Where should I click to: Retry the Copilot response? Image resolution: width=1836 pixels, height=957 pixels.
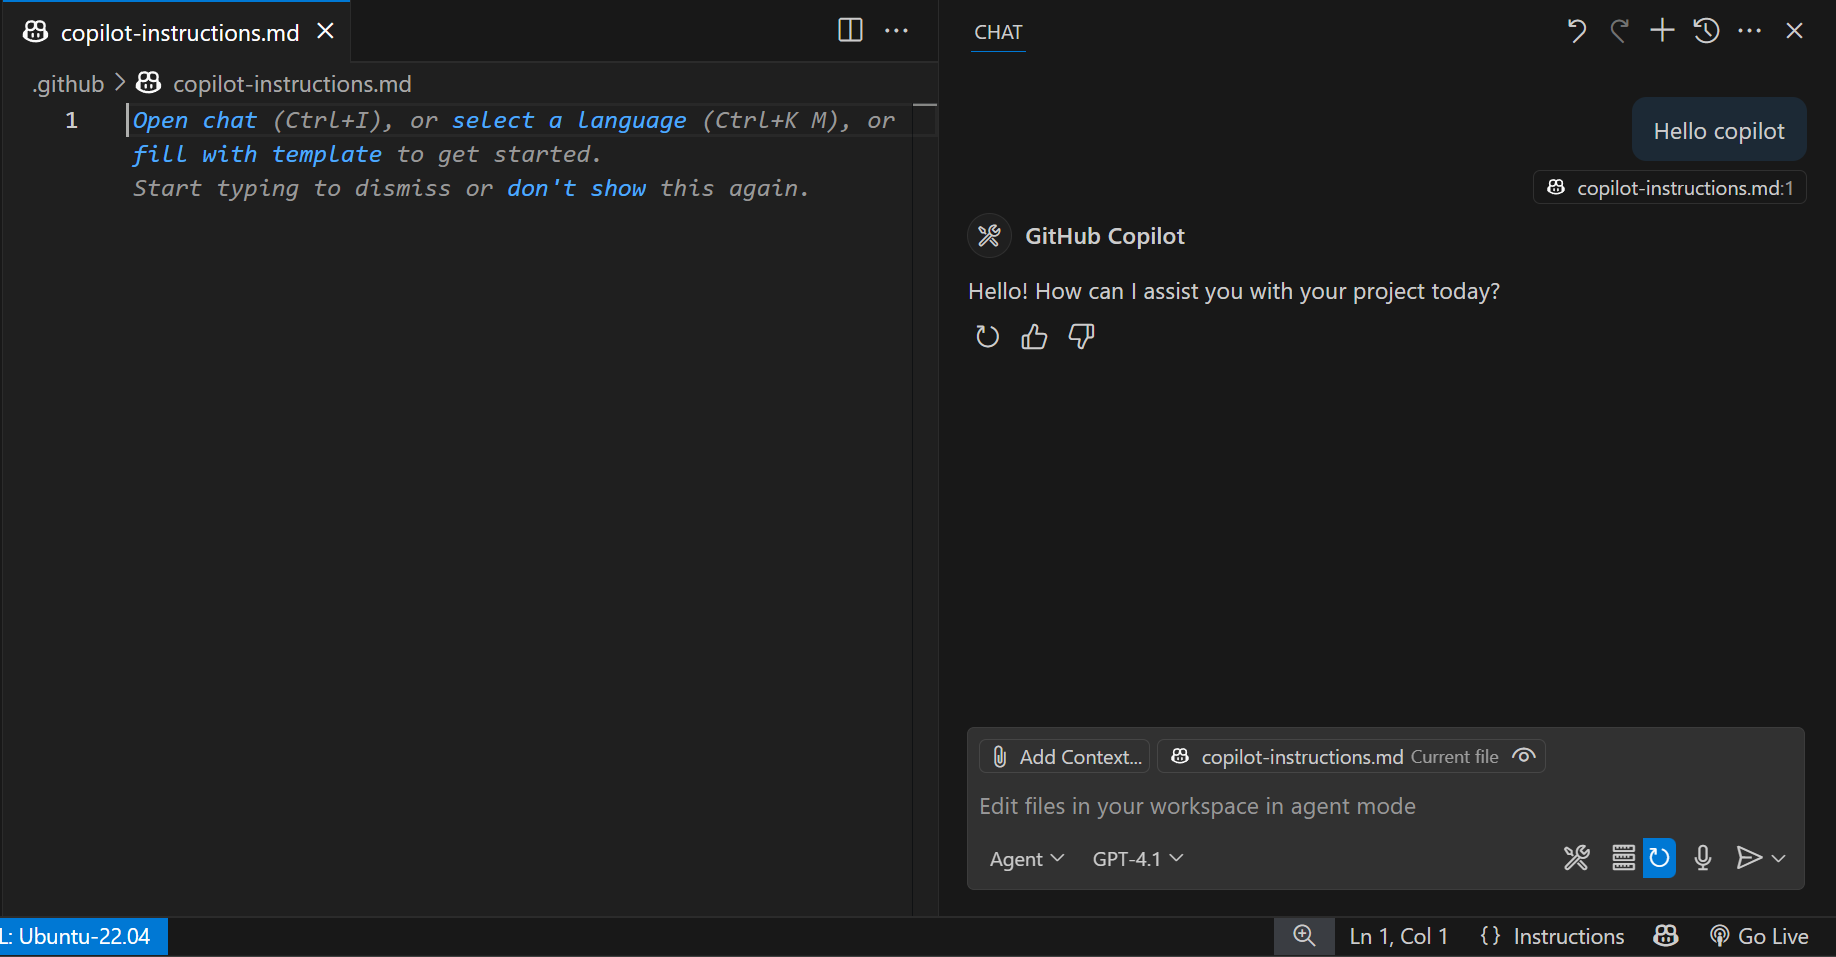click(987, 336)
